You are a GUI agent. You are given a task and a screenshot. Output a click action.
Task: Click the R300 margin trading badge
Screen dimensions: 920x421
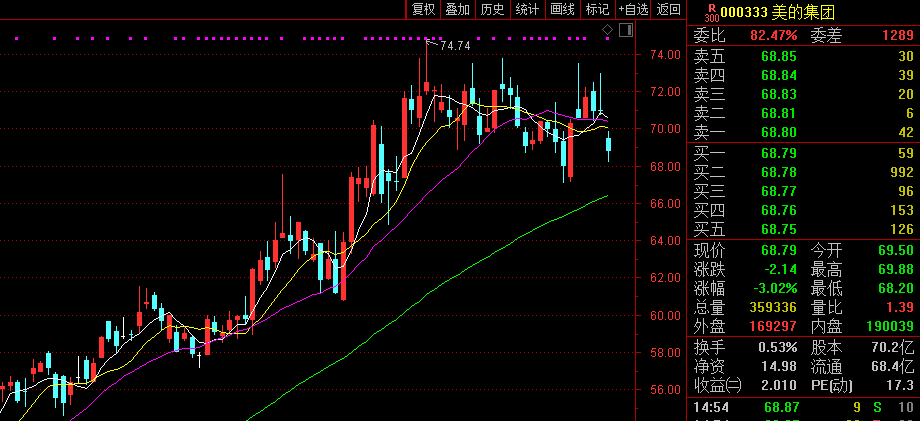click(x=711, y=11)
